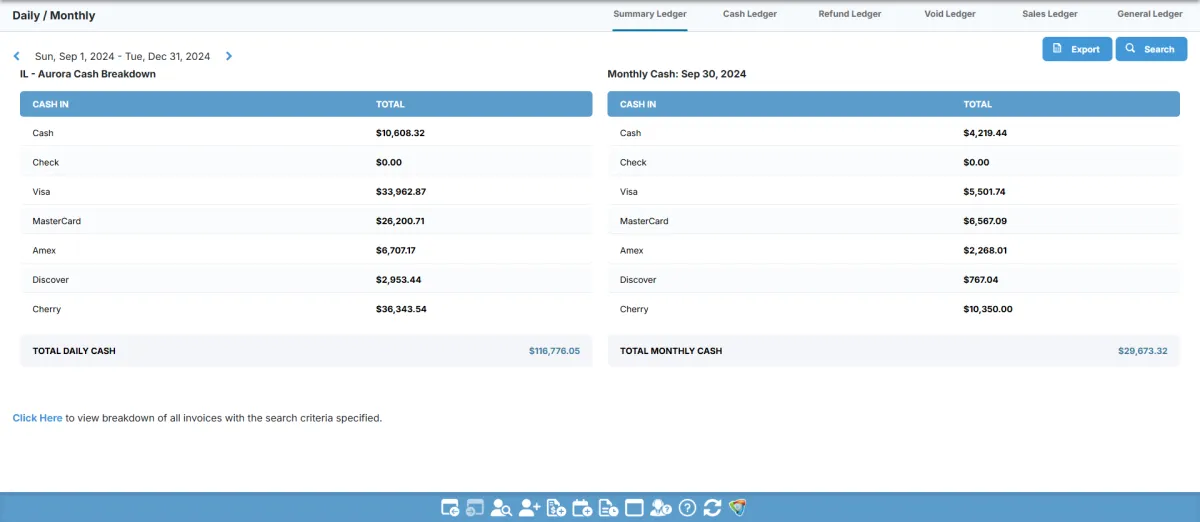Click monthly MasterCard total $6,567.09
This screenshot has width=1200, height=522.
[x=985, y=221]
